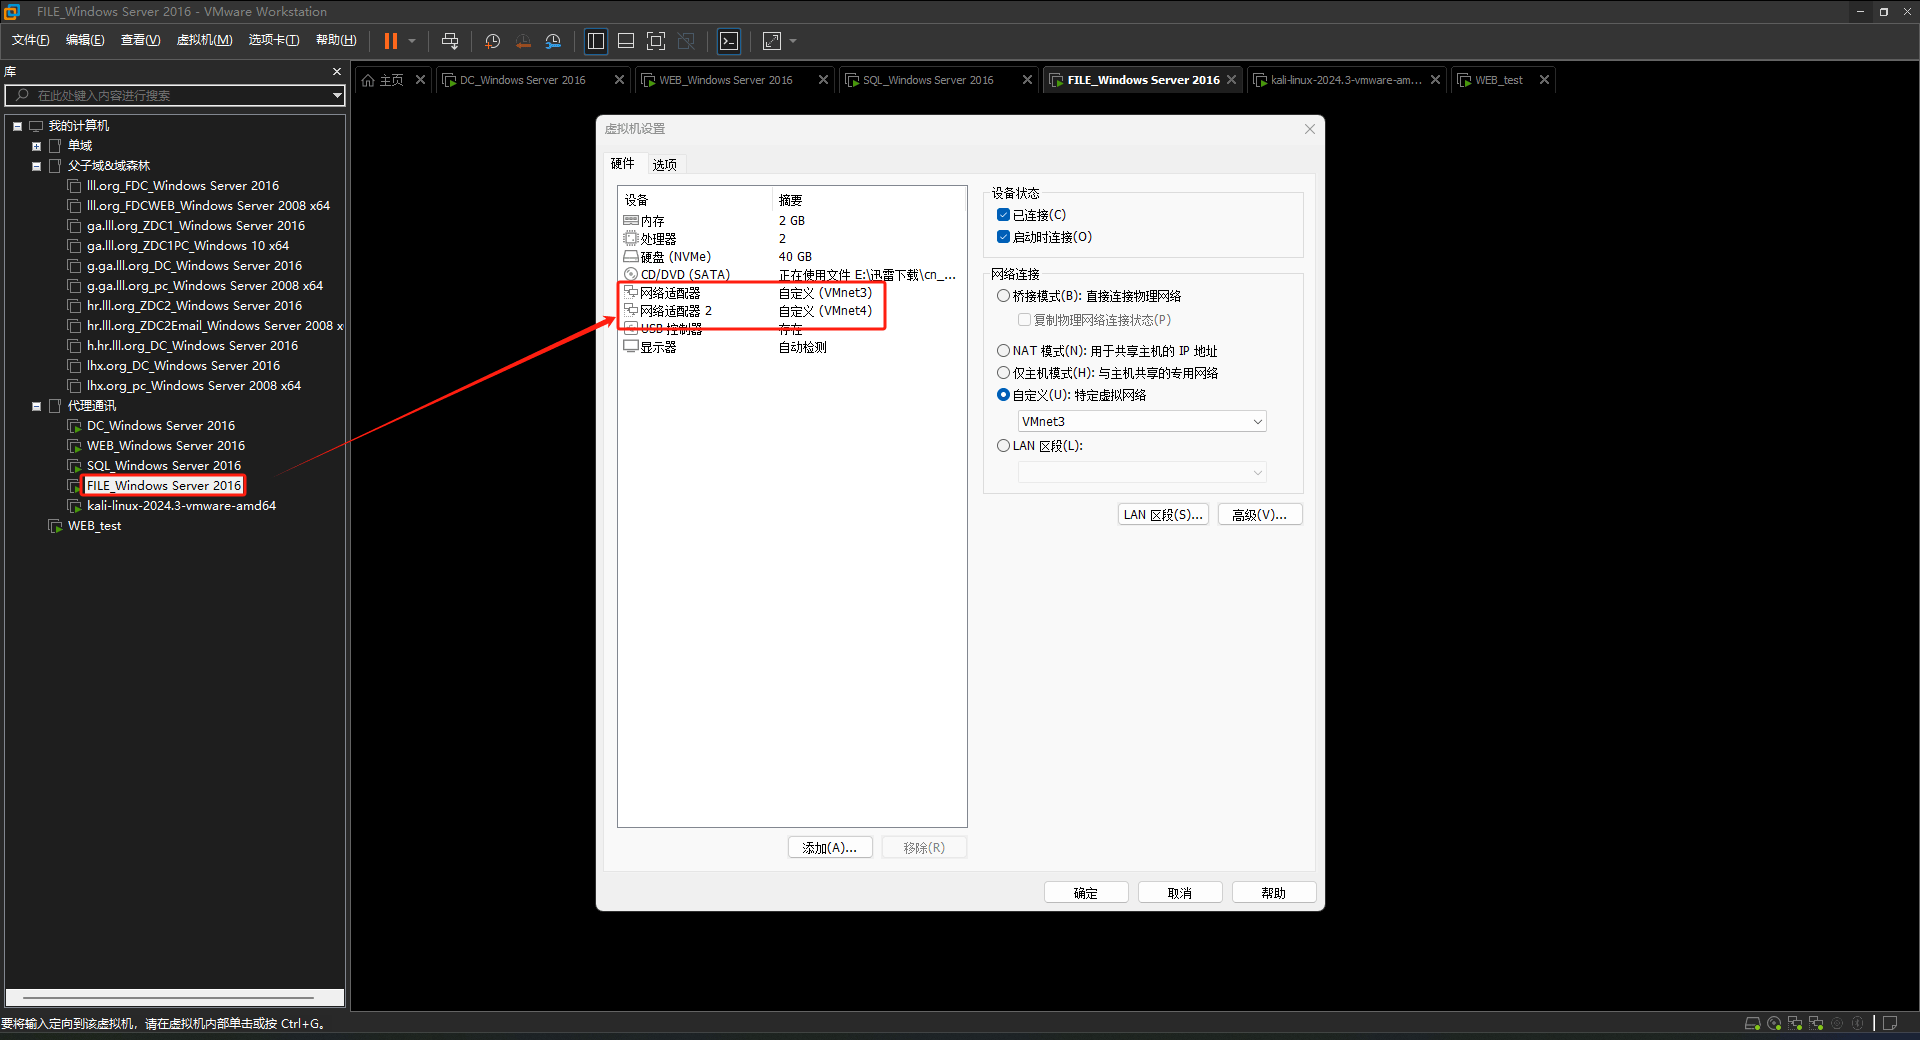Click the console view toolbar icon
The width and height of the screenshot is (1920, 1040).
pos(729,41)
